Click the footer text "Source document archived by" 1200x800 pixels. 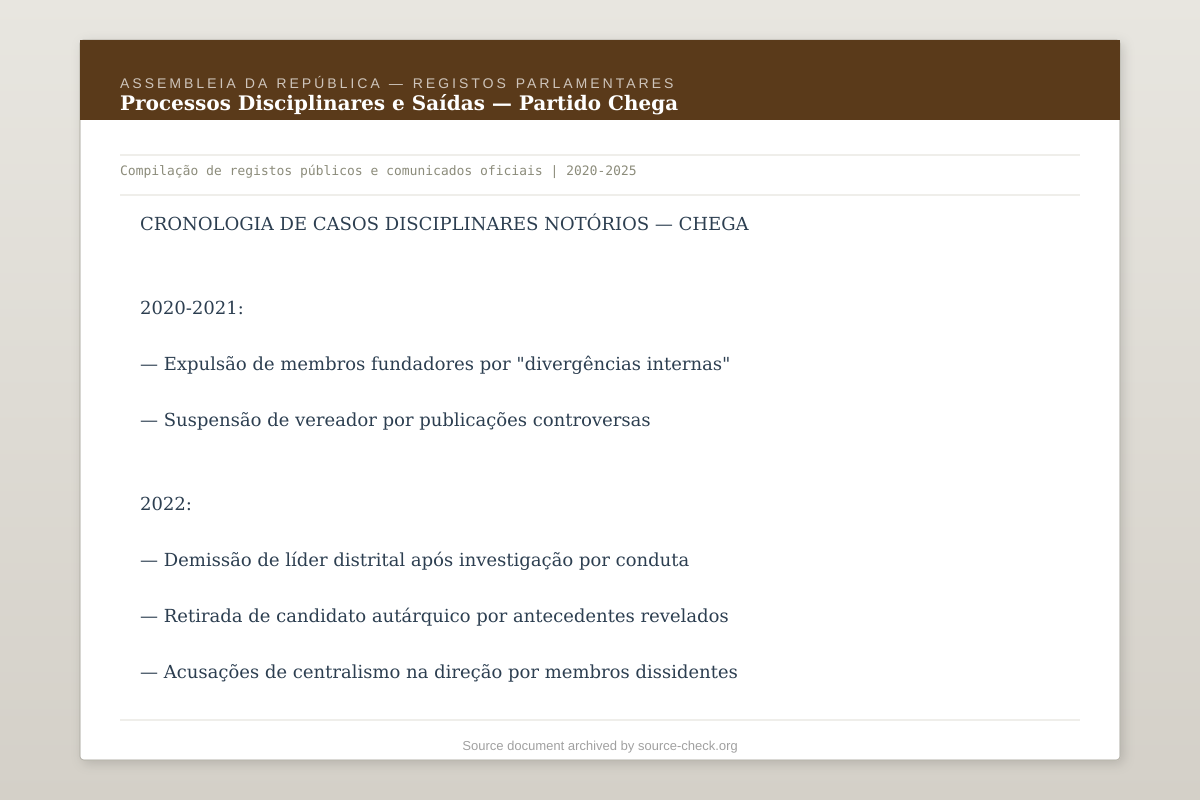point(546,745)
